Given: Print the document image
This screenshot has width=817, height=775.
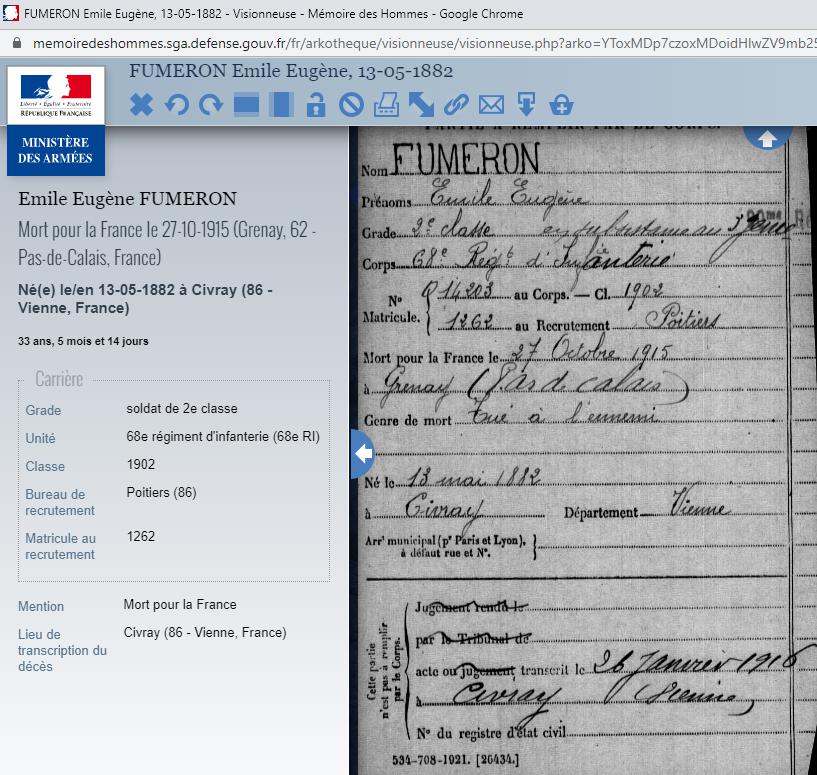Looking at the screenshot, I should [387, 105].
